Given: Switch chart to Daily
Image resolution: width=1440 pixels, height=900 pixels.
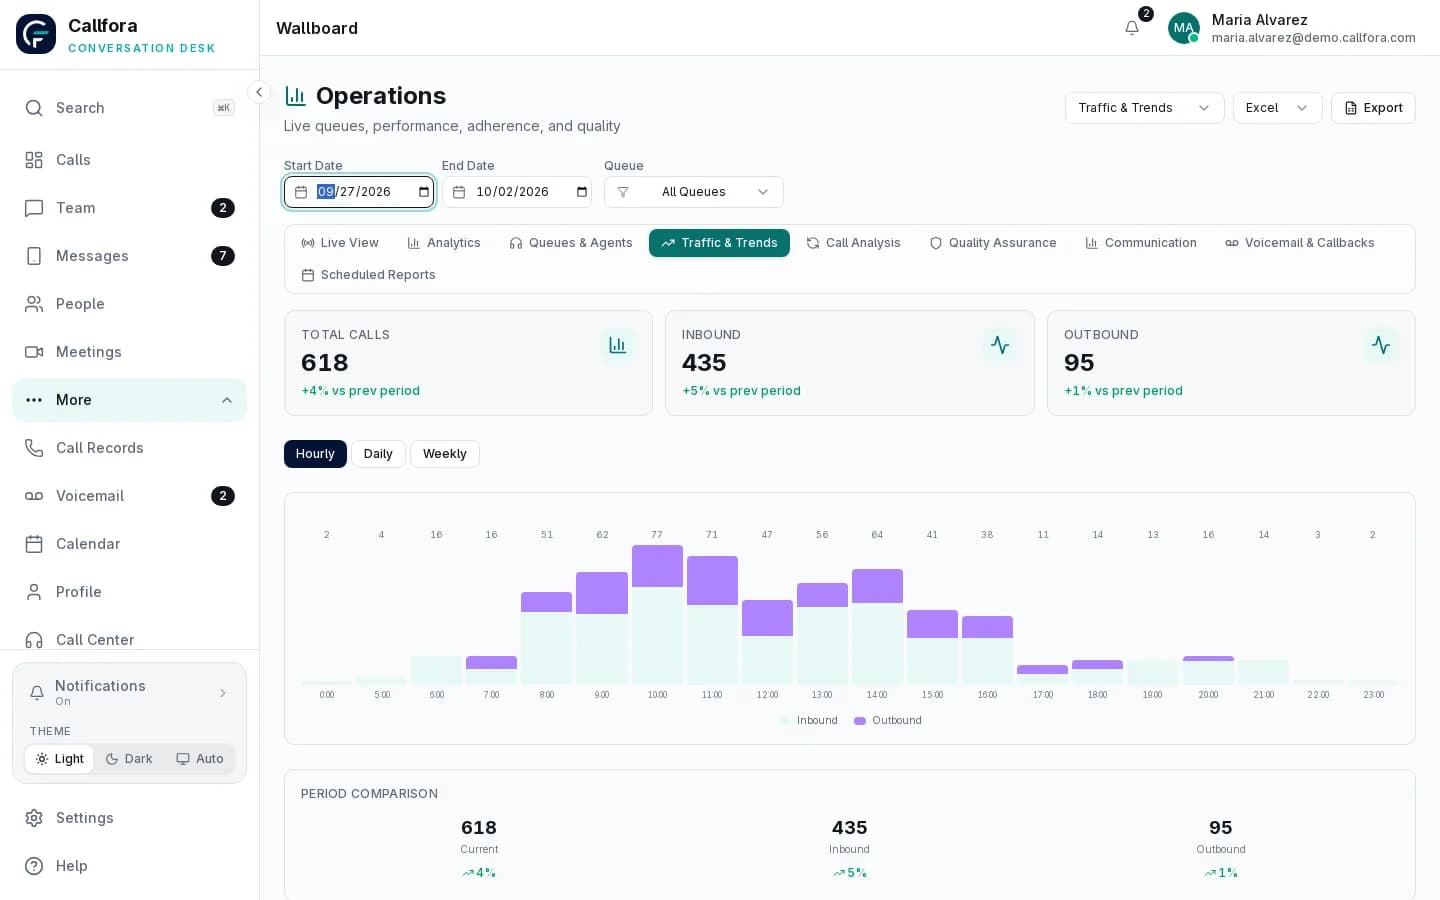Looking at the screenshot, I should (x=378, y=454).
